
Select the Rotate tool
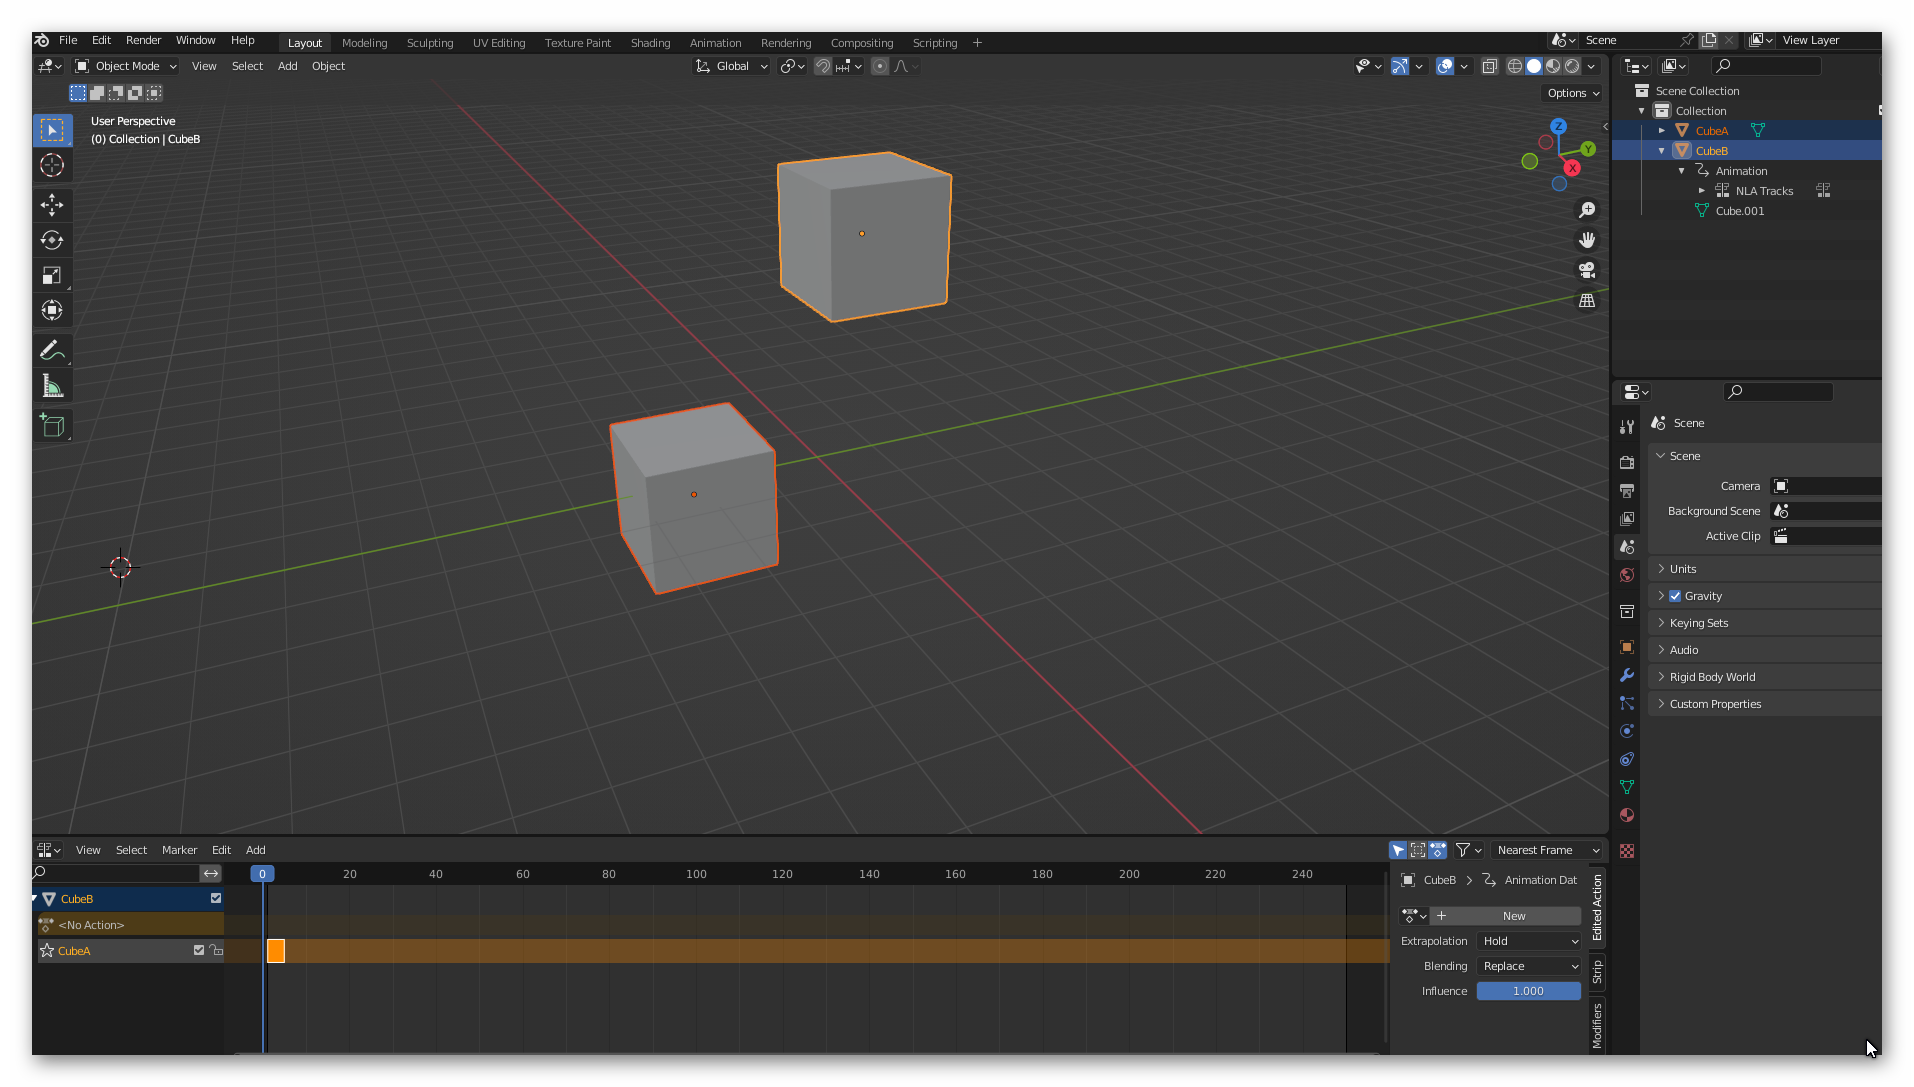[x=52, y=240]
